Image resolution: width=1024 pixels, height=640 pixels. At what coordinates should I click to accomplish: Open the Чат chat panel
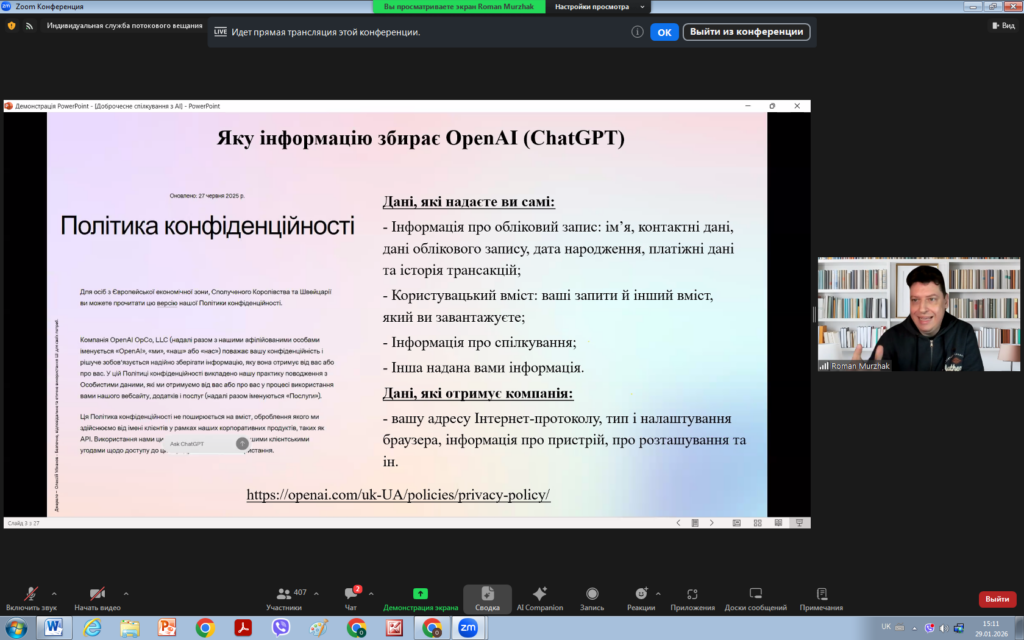(x=351, y=597)
